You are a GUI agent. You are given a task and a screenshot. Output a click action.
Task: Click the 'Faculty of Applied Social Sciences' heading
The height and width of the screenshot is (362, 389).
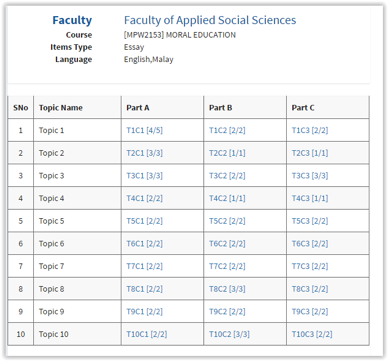pyautogui.click(x=210, y=20)
